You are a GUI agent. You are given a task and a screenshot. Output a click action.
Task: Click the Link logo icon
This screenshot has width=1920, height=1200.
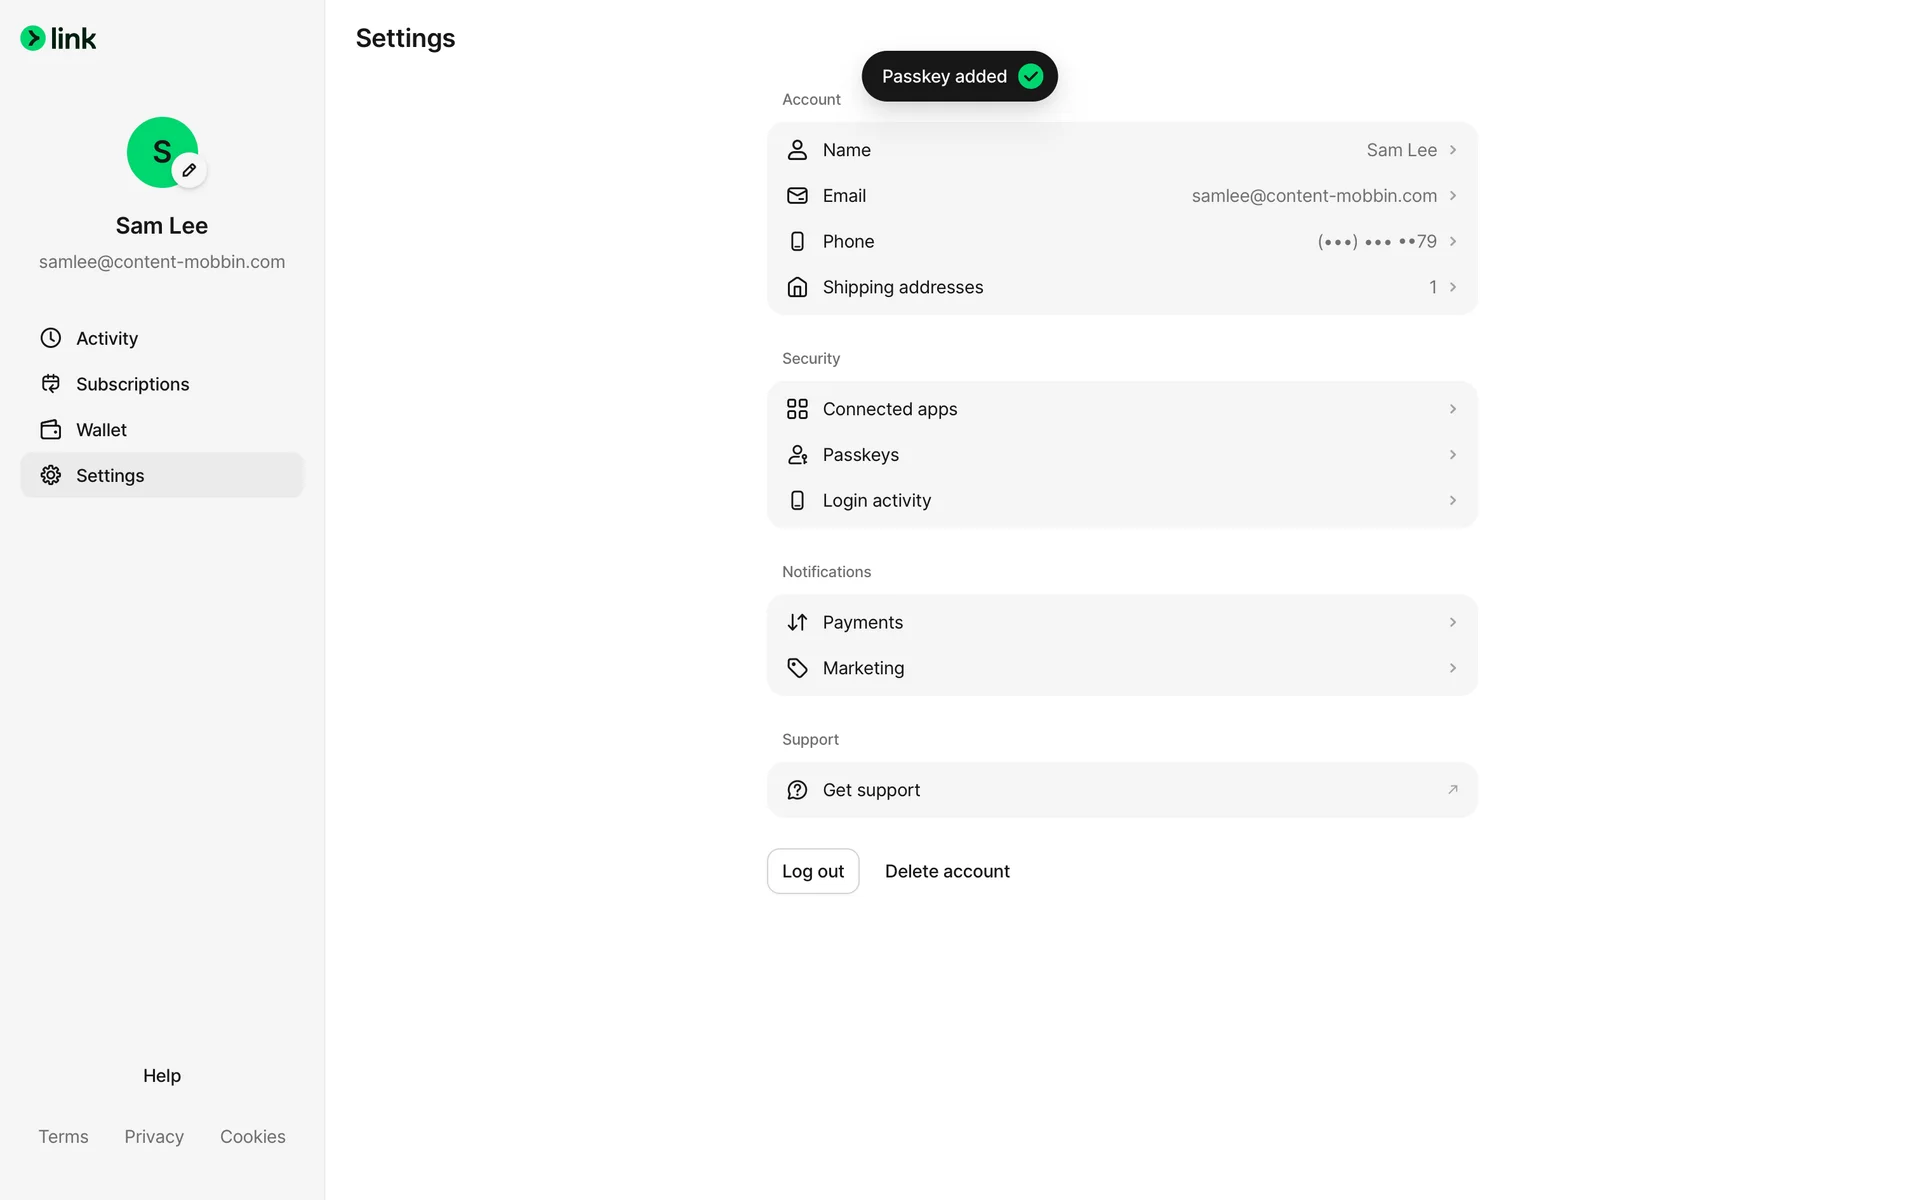click(33, 38)
